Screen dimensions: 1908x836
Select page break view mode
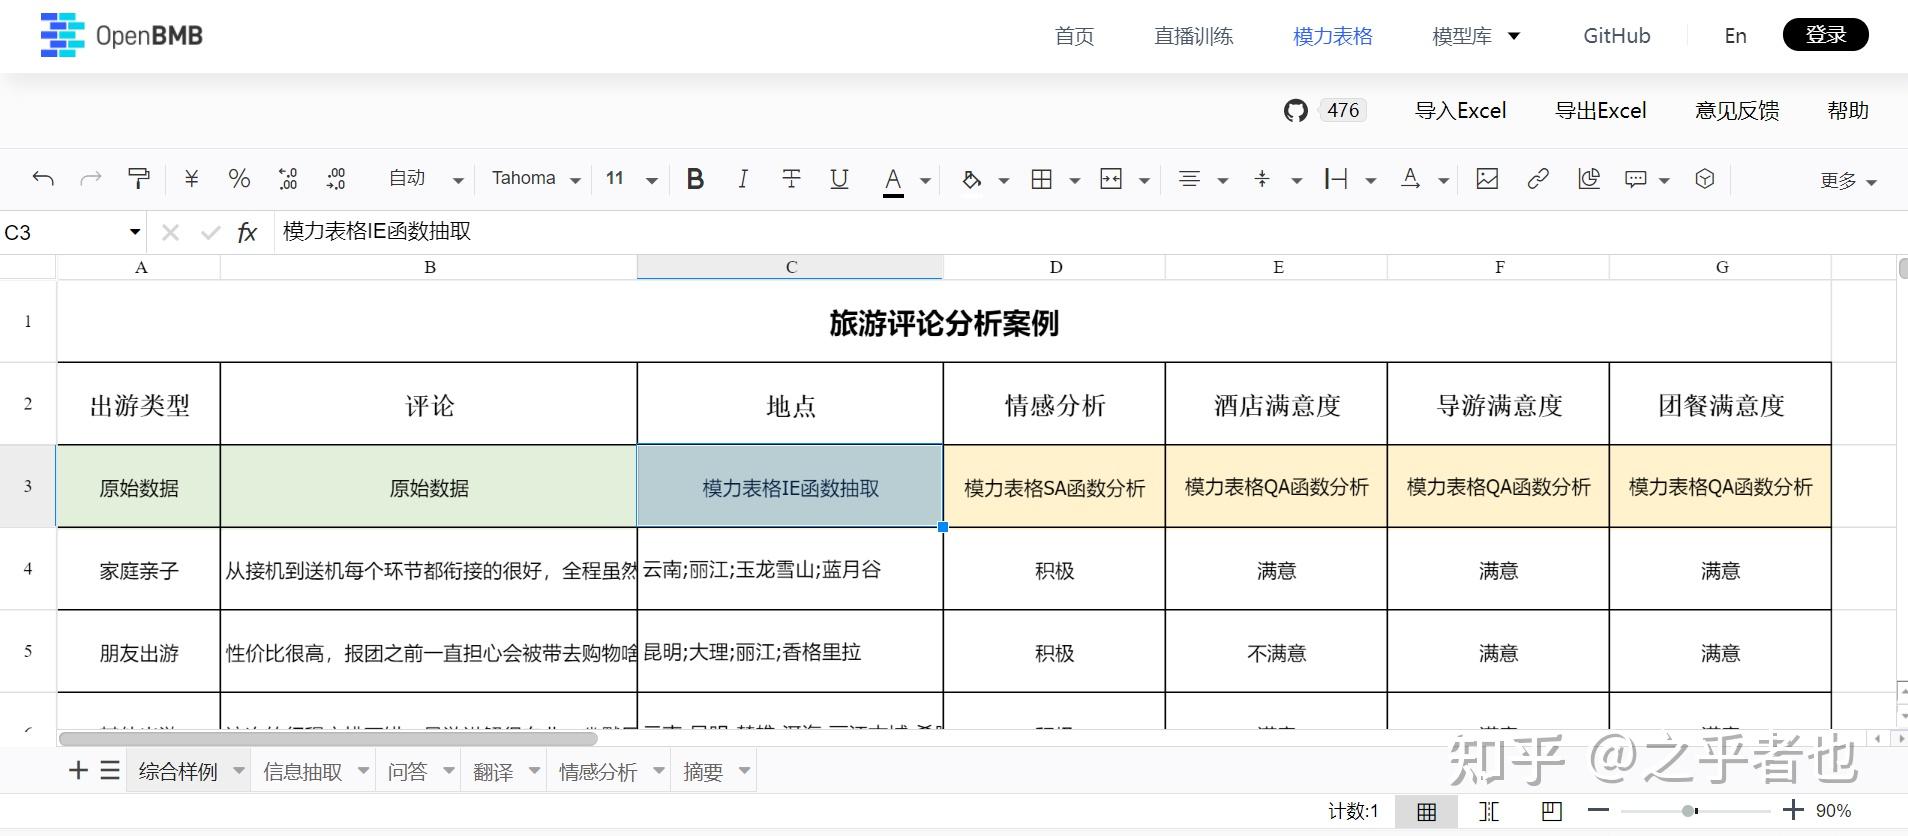click(x=1489, y=812)
